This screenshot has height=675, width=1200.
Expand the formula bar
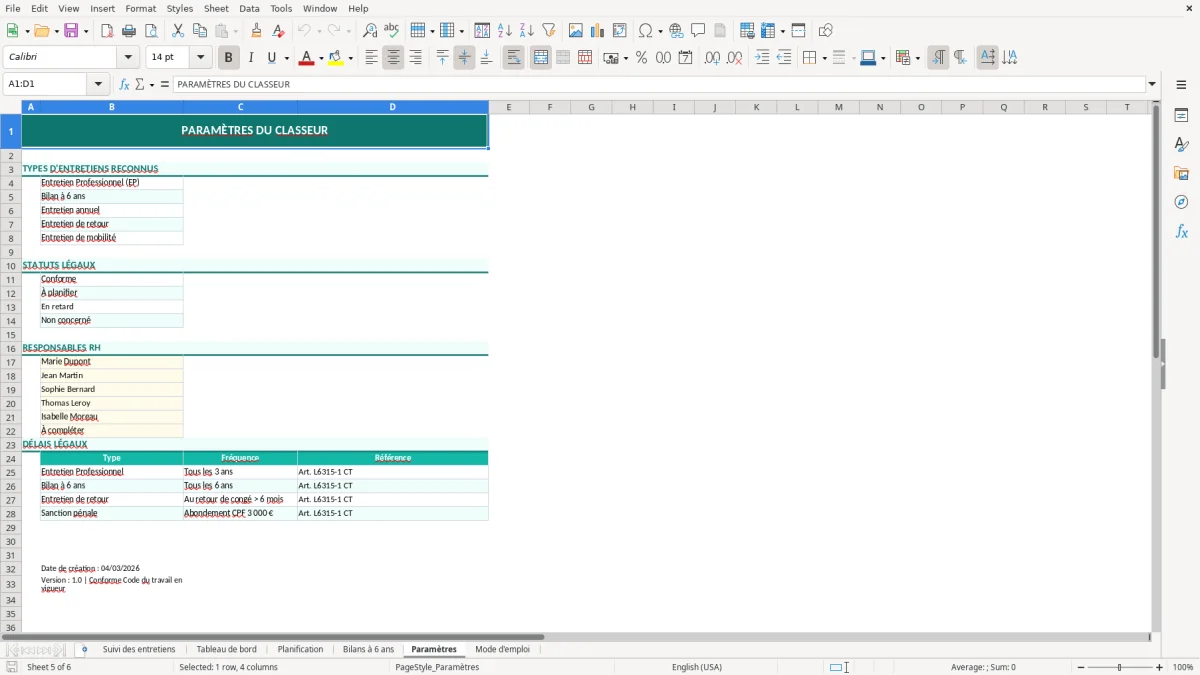tap(1152, 84)
